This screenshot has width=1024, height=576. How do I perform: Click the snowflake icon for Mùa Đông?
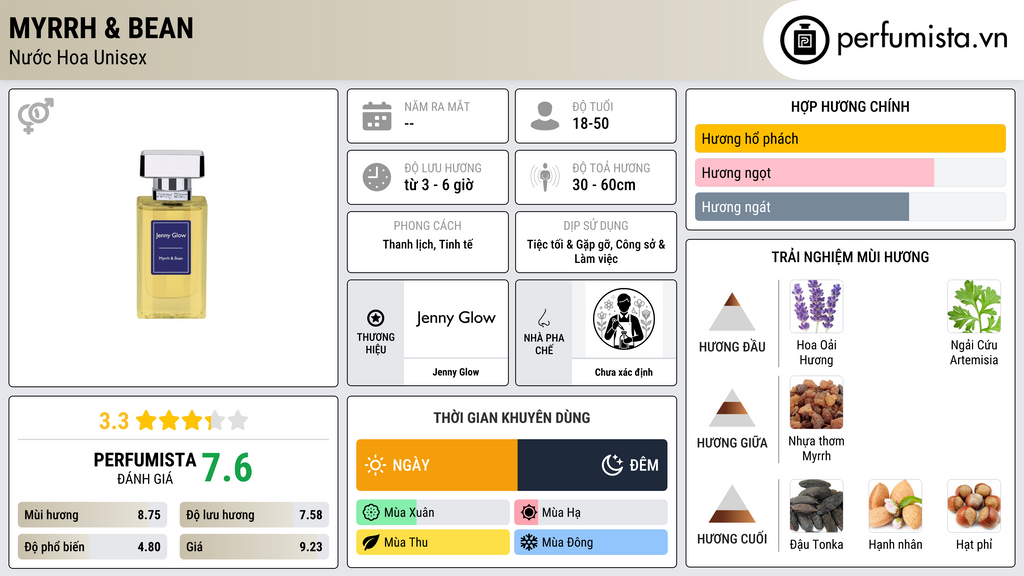[x=529, y=543]
